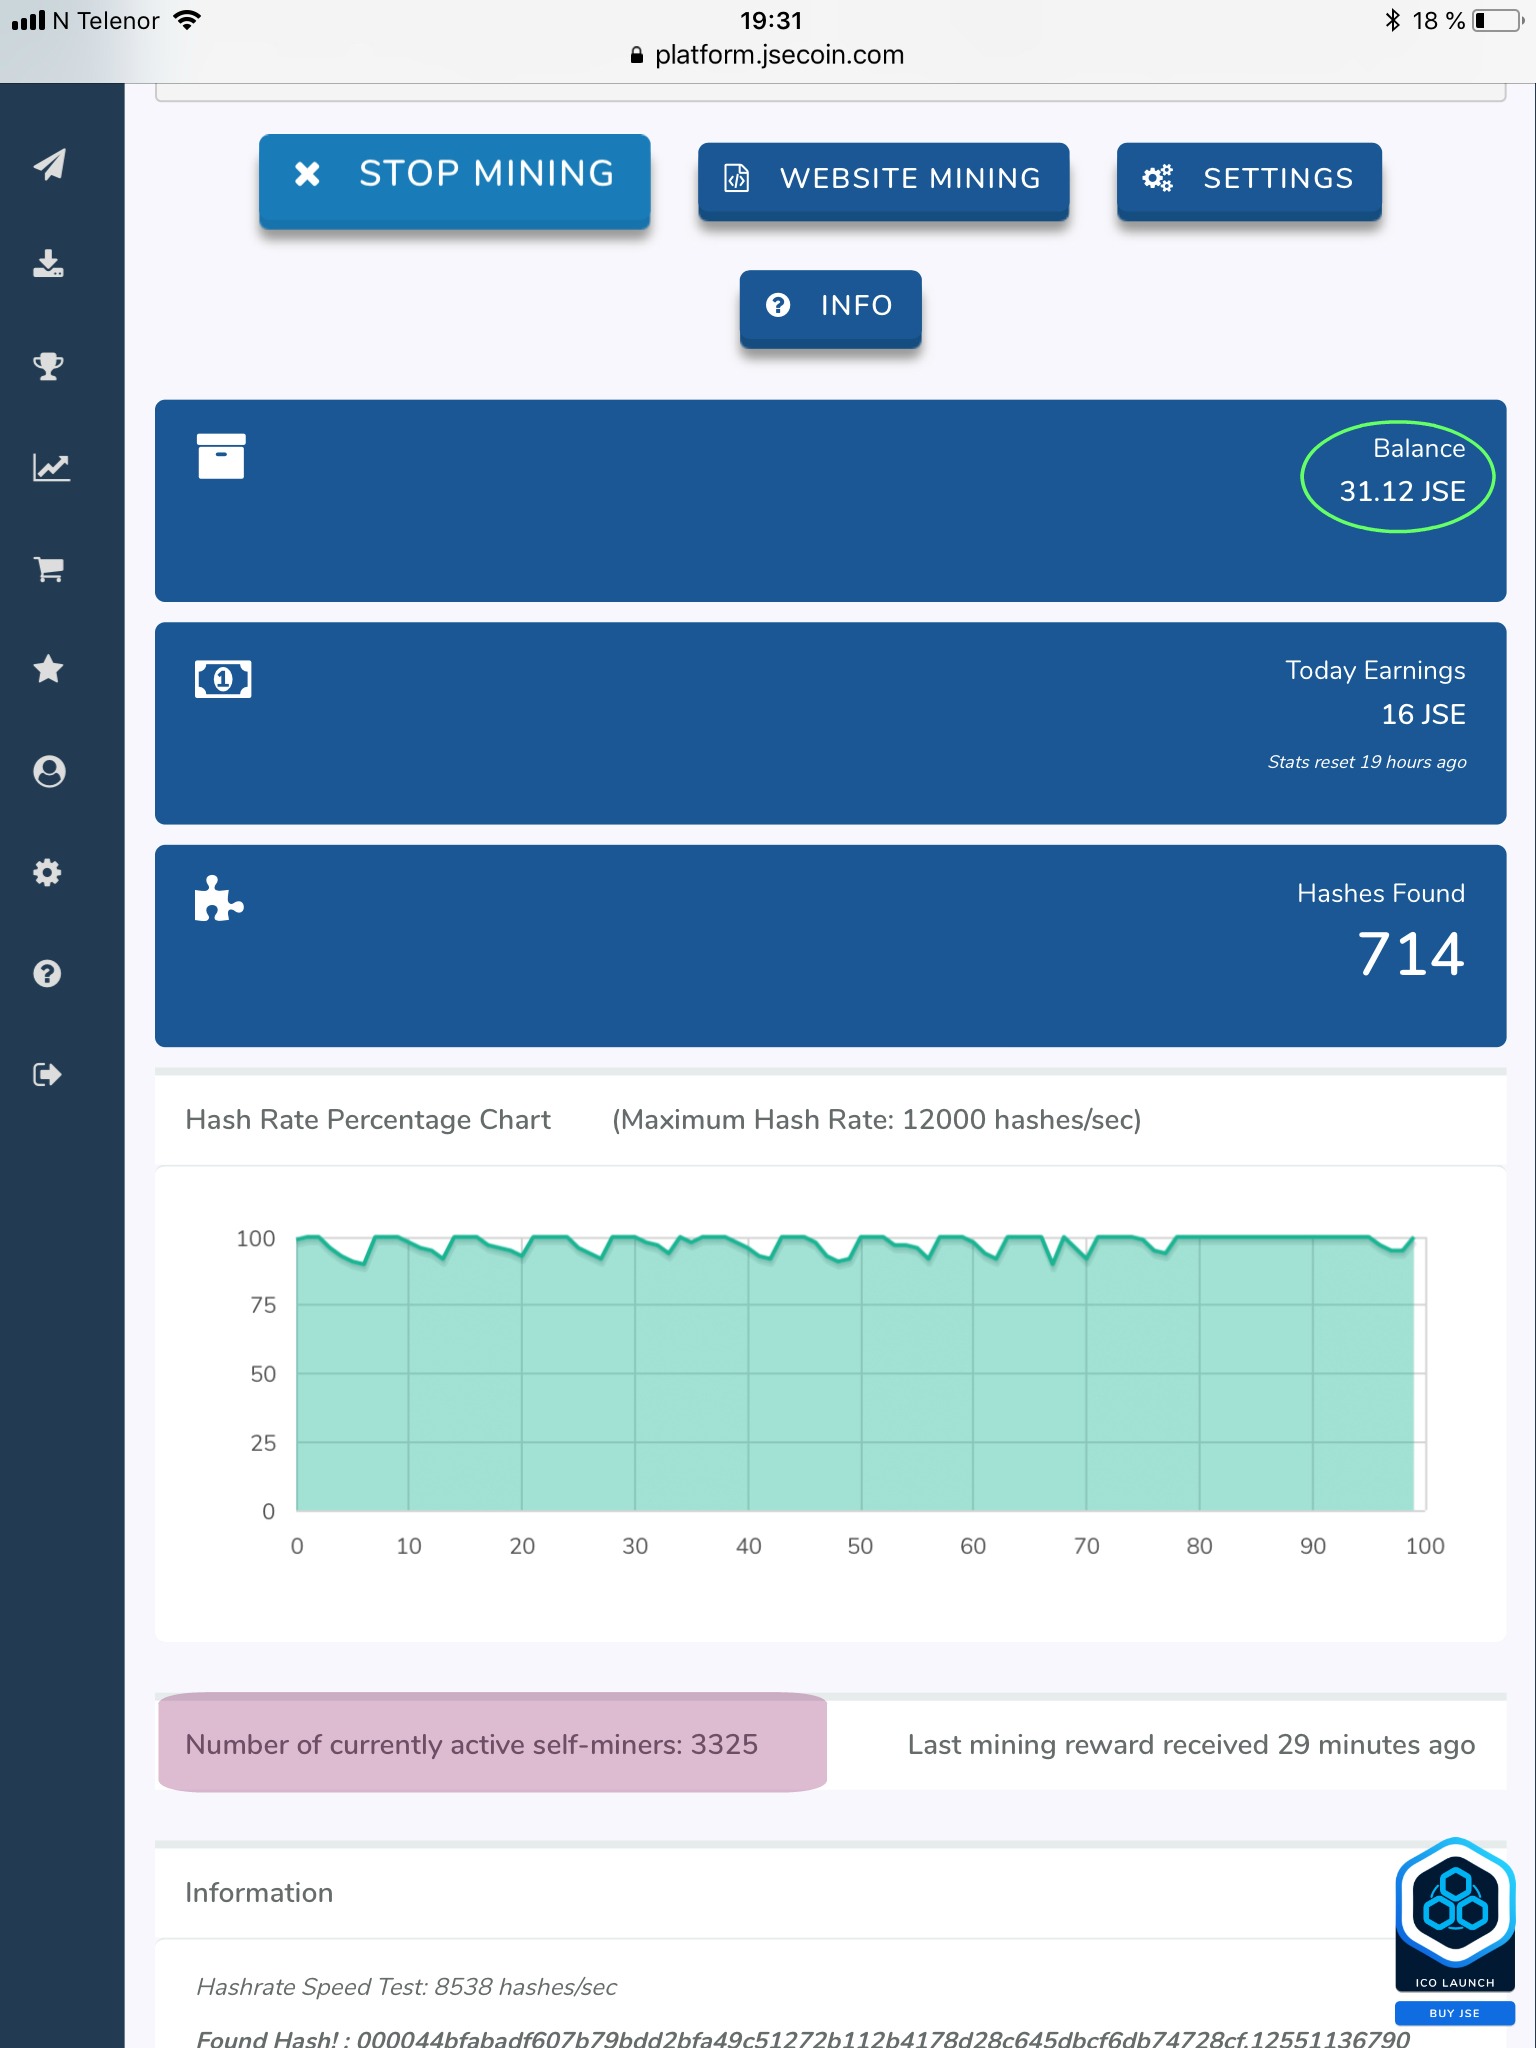Click the Maximum Hash Rate 12000 hashes/sec label

pos(876,1120)
